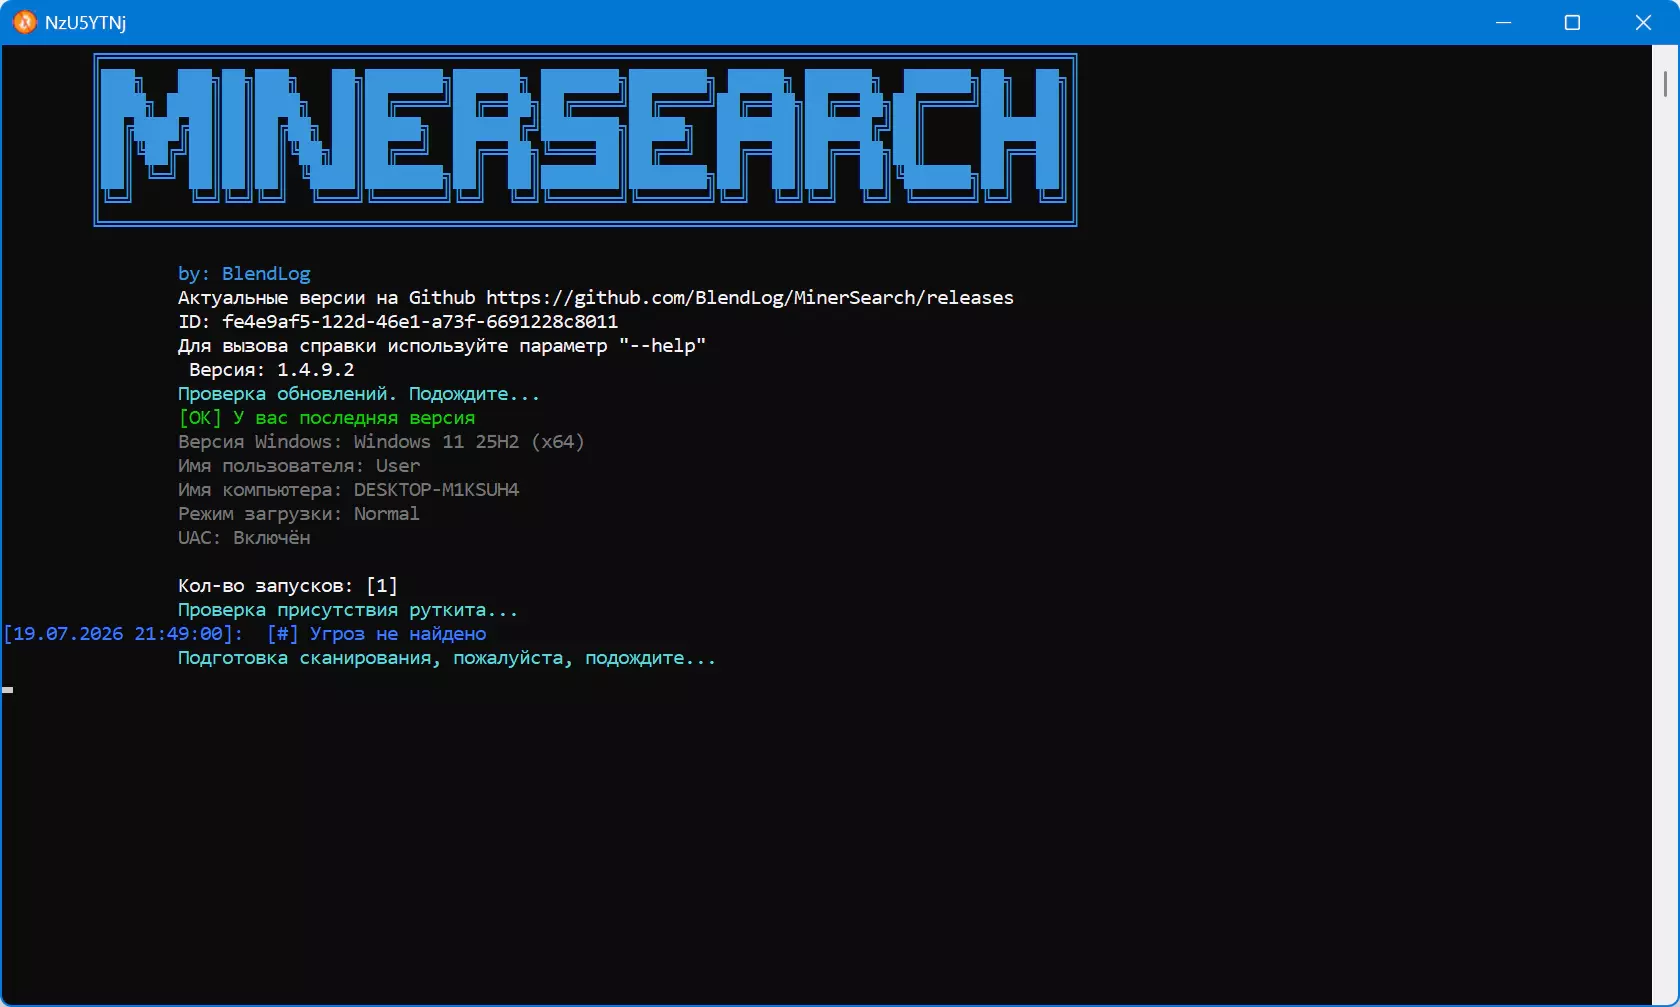Viewport: 1680px width, 1007px height.
Task: Open the GitHub releases URL
Action: pyautogui.click(x=750, y=298)
